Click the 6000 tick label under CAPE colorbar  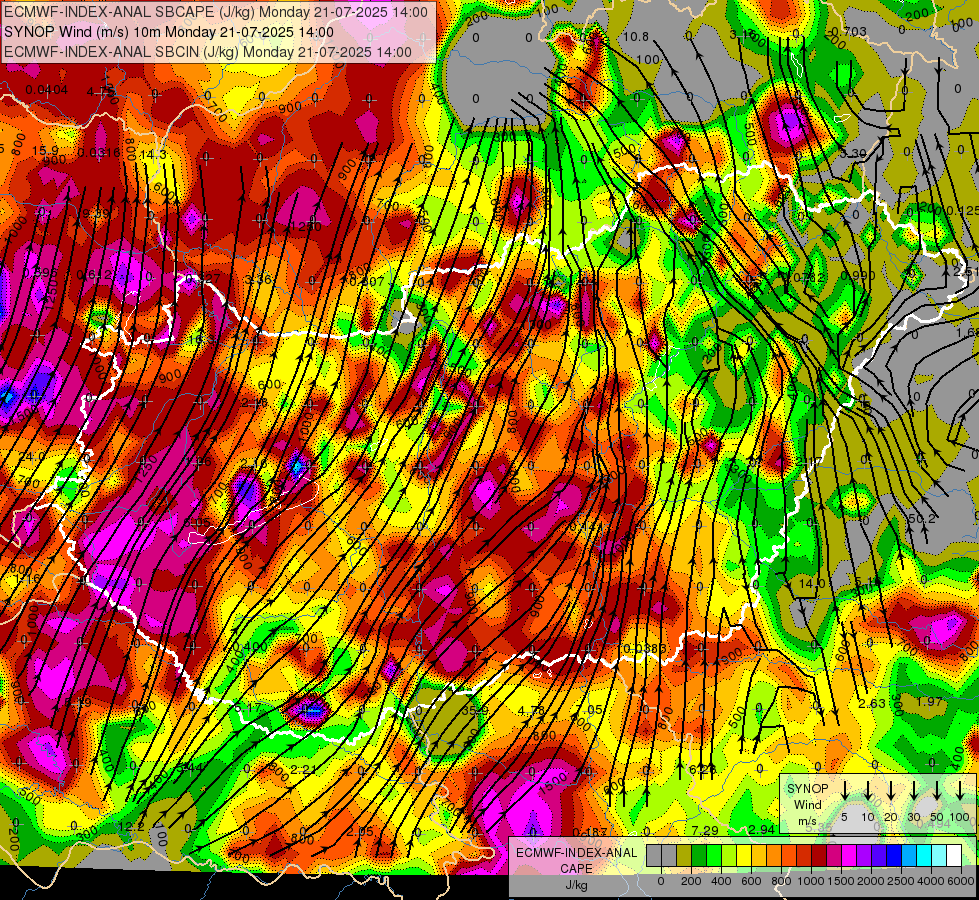click(x=961, y=881)
